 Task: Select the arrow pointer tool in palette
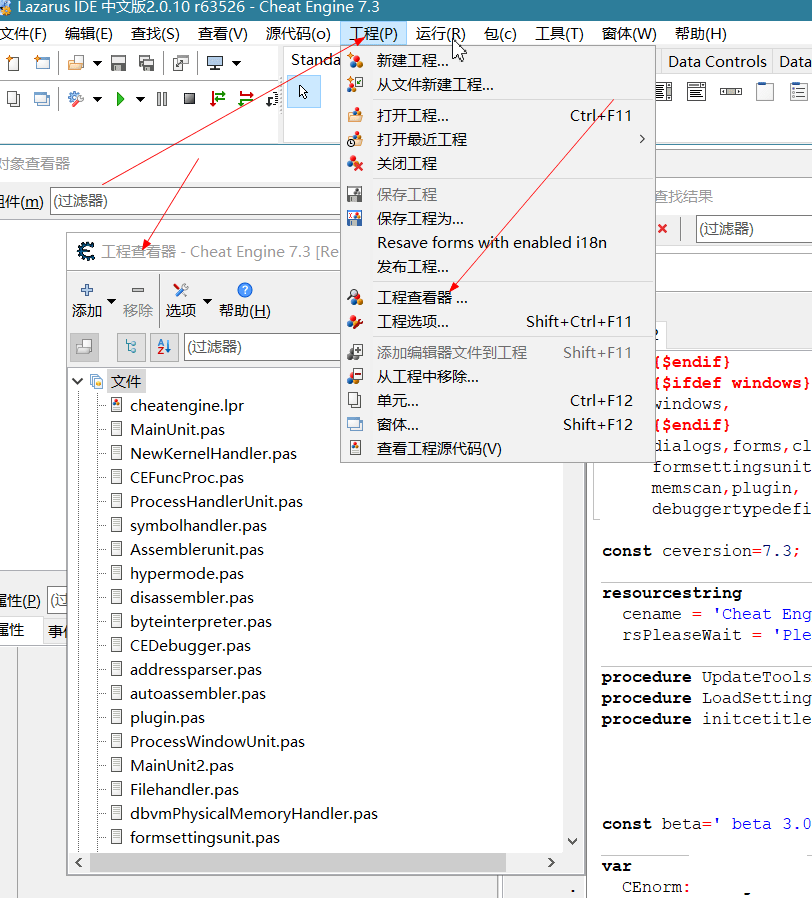click(x=303, y=92)
